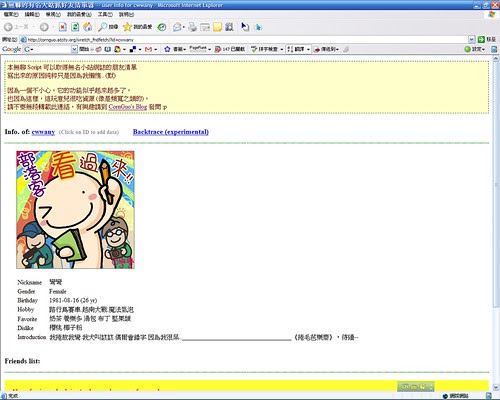This screenshot has width=500, height=400.
Task: Open the 檔案(F) File menu
Action: pyautogui.click(x=11, y=14)
